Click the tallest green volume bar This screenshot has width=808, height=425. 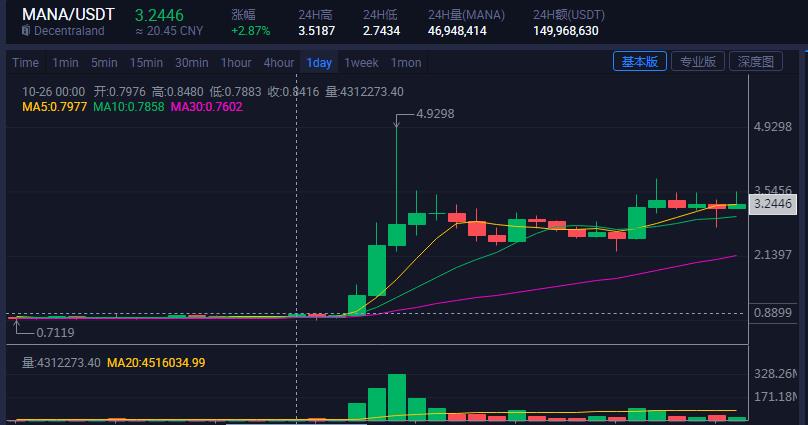pos(397,397)
